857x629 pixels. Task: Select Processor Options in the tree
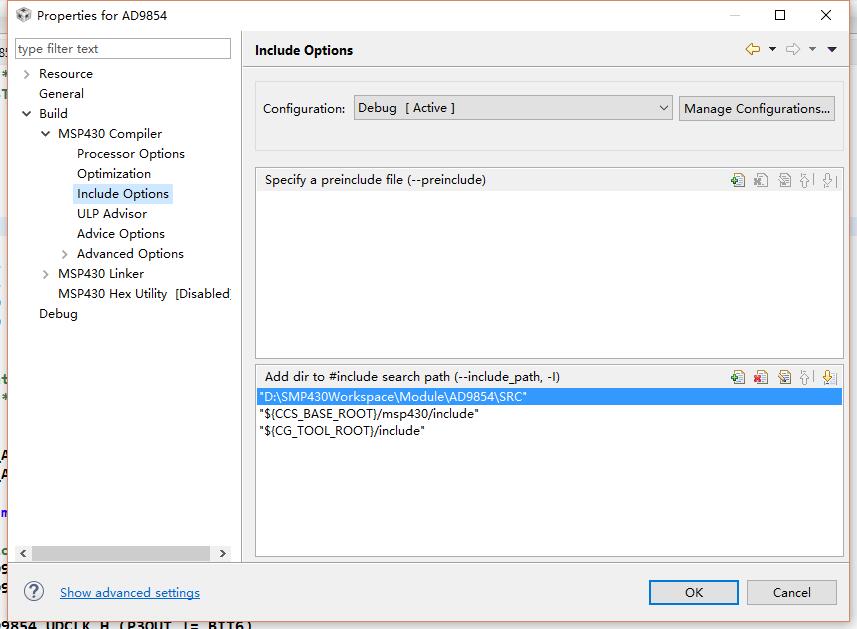pyautogui.click(x=130, y=154)
